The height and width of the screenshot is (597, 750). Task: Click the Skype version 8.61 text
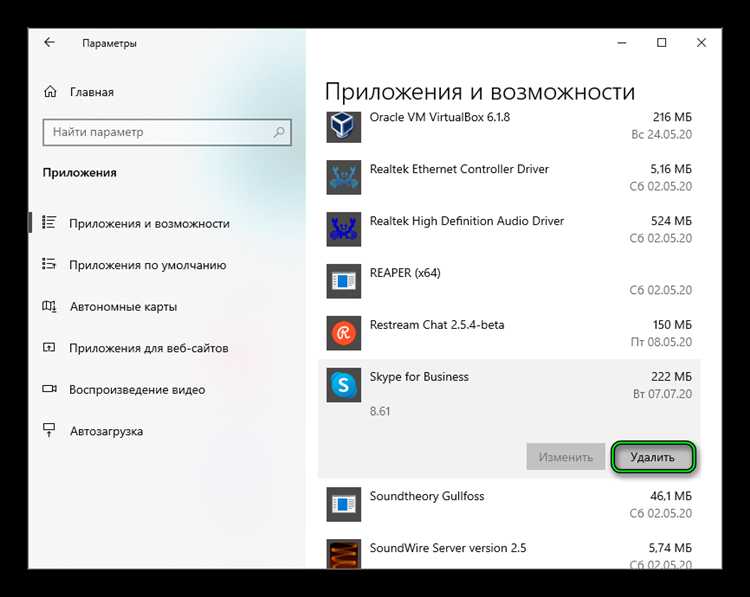[380, 411]
